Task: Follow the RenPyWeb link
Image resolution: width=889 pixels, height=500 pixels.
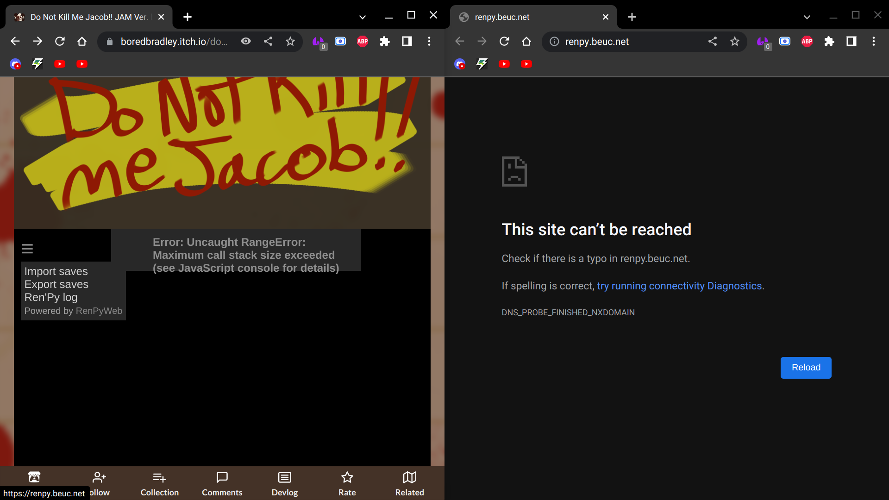Action: [99, 311]
